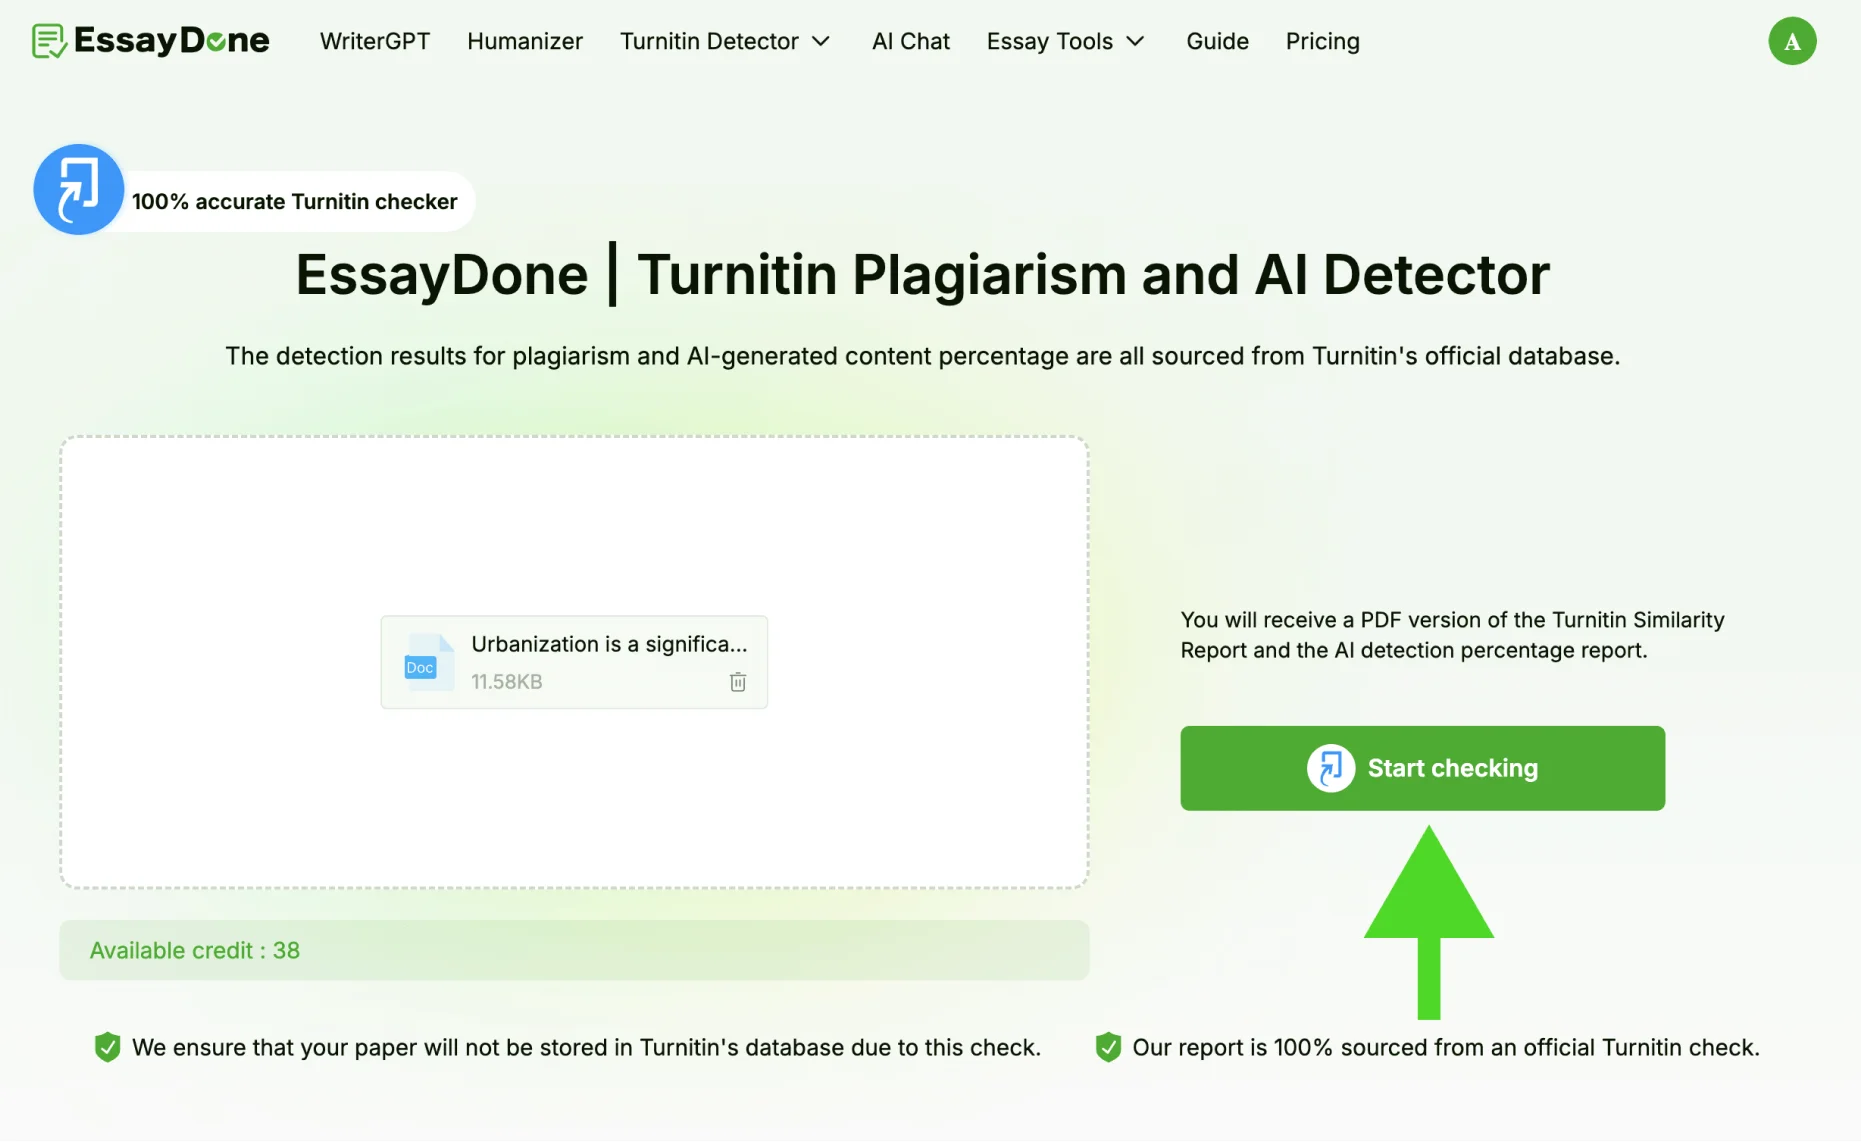This screenshot has height=1142, width=1861.
Task: Open the Guide page
Action: 1217,41
